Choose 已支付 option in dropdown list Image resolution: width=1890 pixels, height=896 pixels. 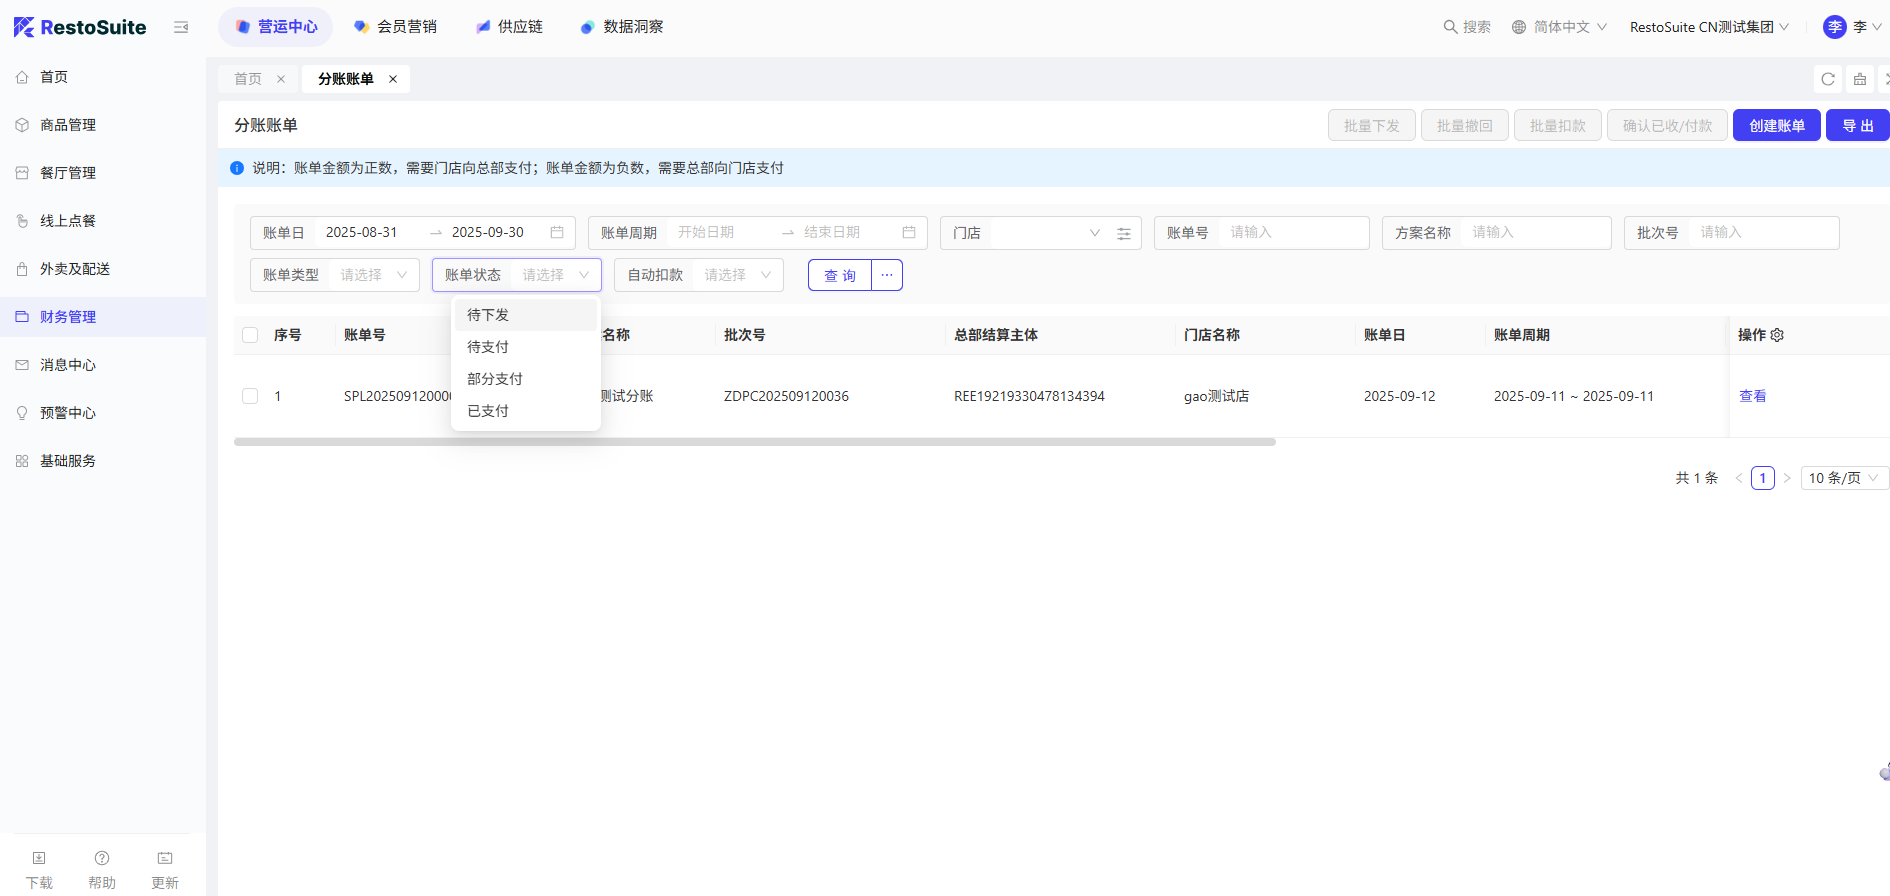click(488, 411)
